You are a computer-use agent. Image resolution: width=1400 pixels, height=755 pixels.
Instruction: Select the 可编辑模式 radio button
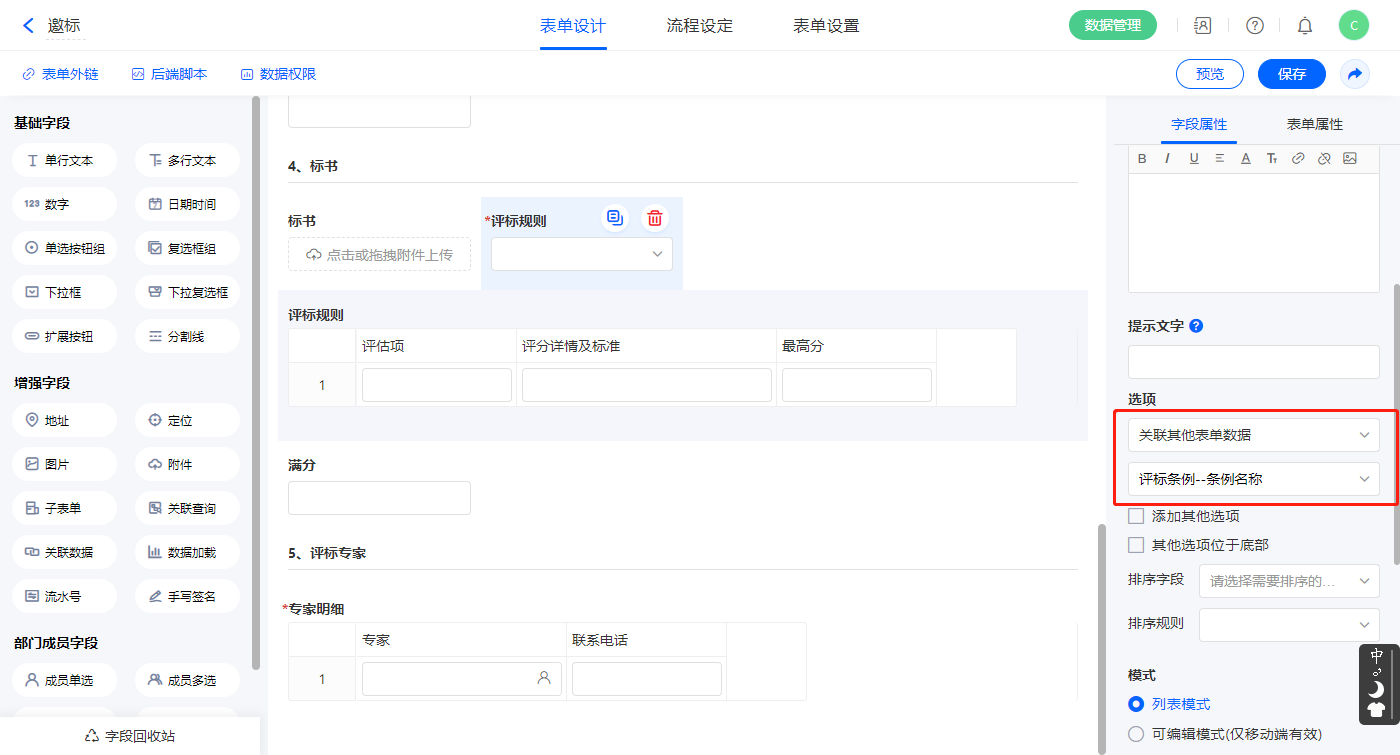(1136, 734)
